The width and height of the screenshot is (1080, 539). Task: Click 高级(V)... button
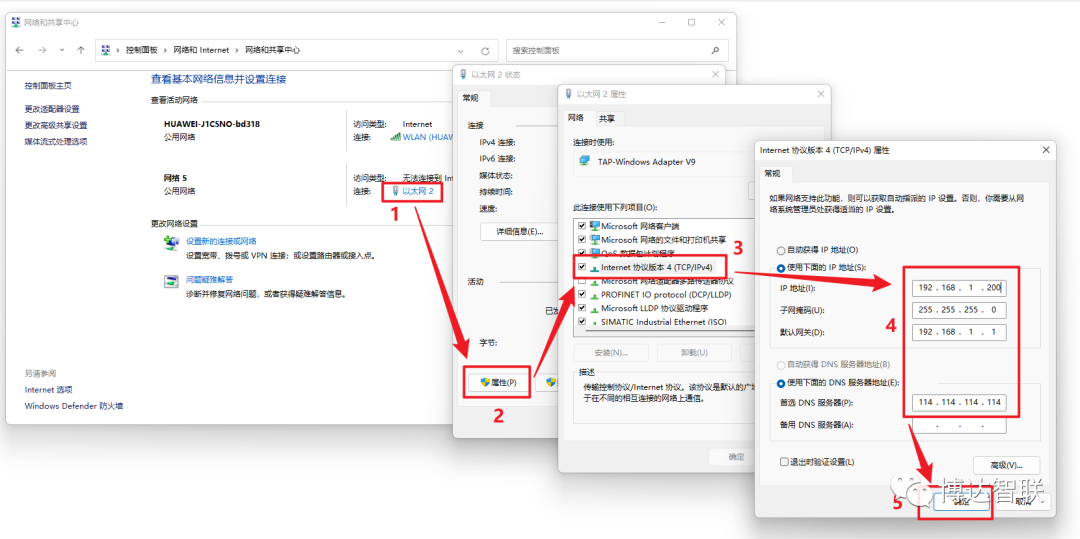coord(1006,465)
